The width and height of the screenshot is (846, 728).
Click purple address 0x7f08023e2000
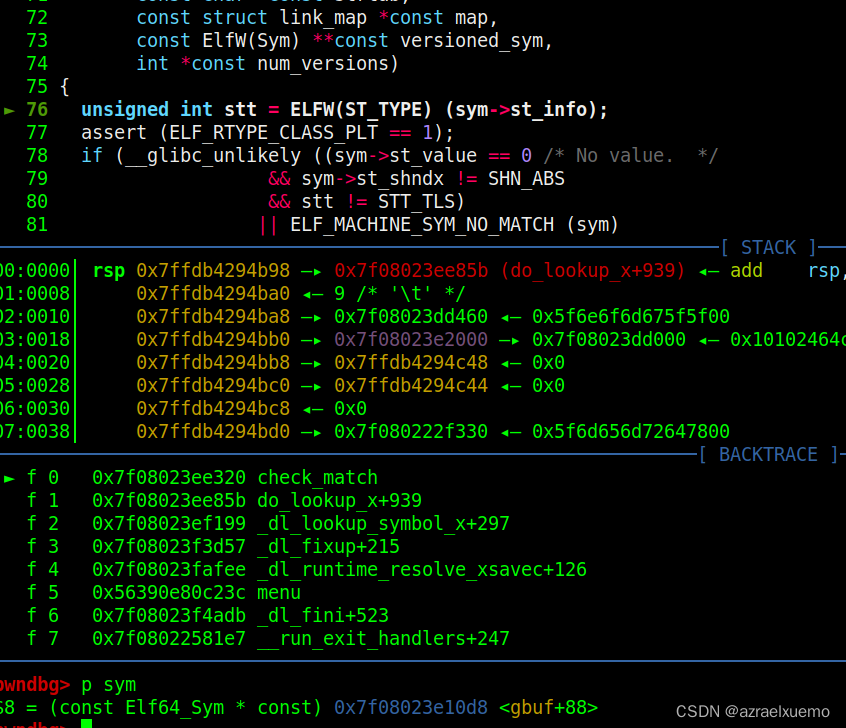tap(411, 339)
